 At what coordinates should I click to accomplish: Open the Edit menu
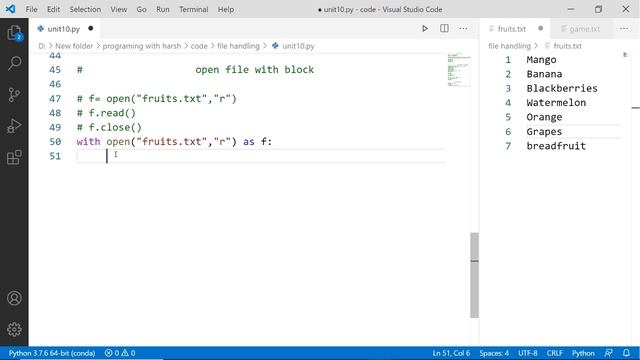53,9
